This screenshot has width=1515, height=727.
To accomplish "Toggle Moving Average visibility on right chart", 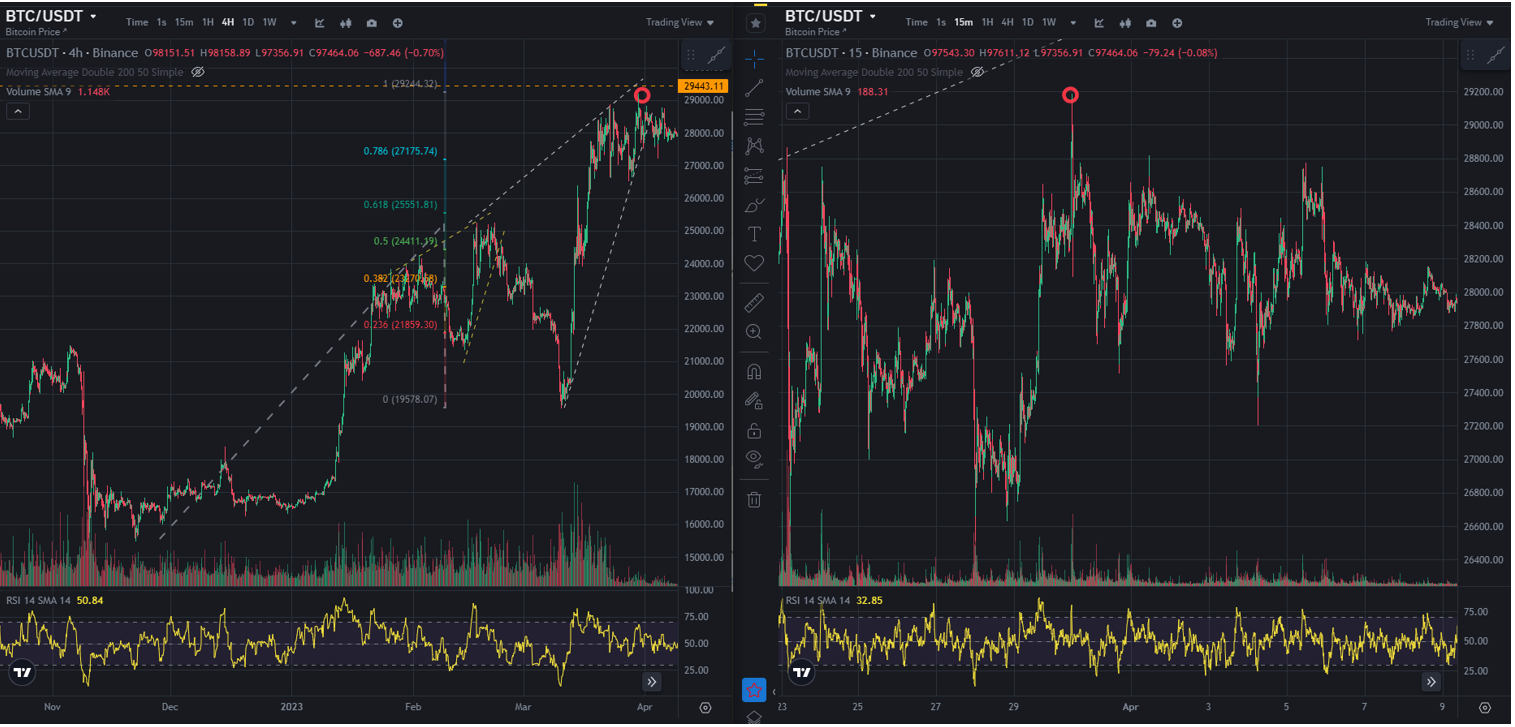I will pos(978,72).
